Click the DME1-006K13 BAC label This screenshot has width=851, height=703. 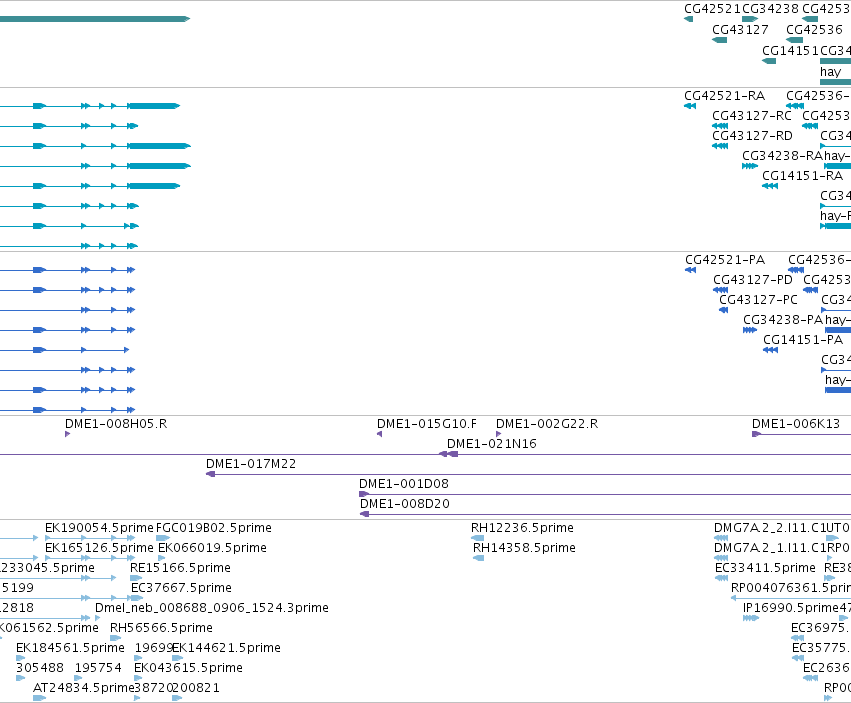(x=796, y=424)
